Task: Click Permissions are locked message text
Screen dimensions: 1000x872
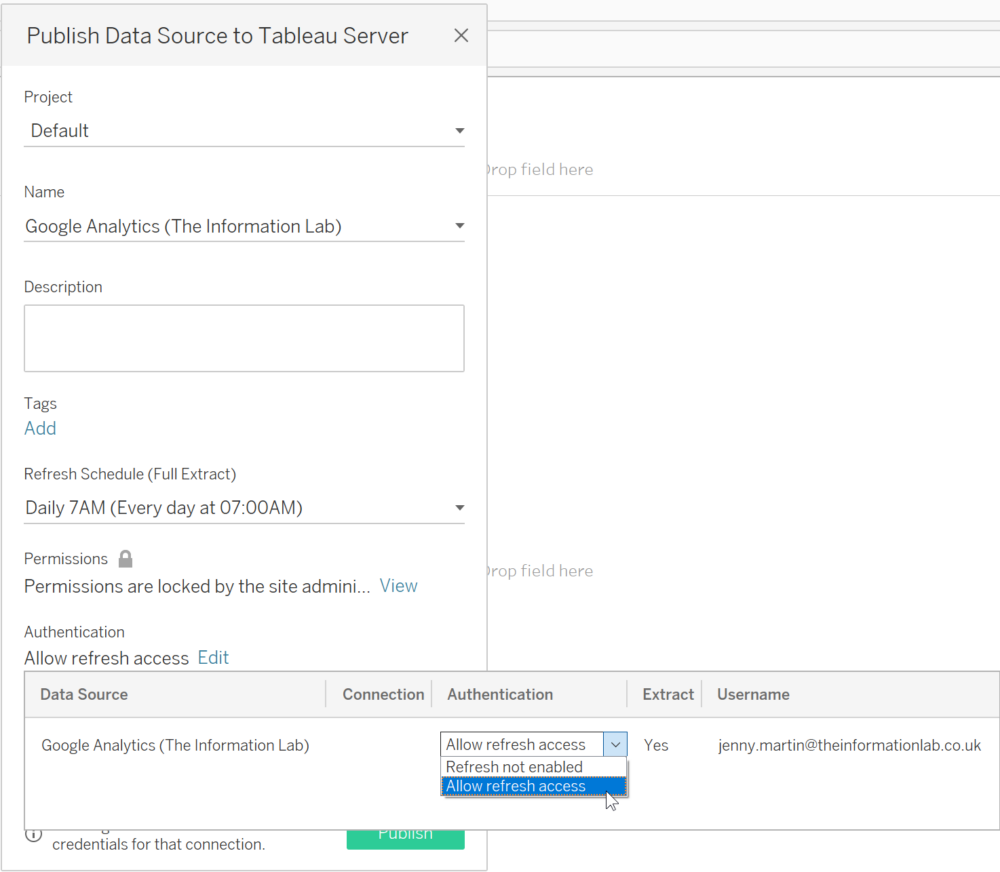Action: click(x=197, y=586)
